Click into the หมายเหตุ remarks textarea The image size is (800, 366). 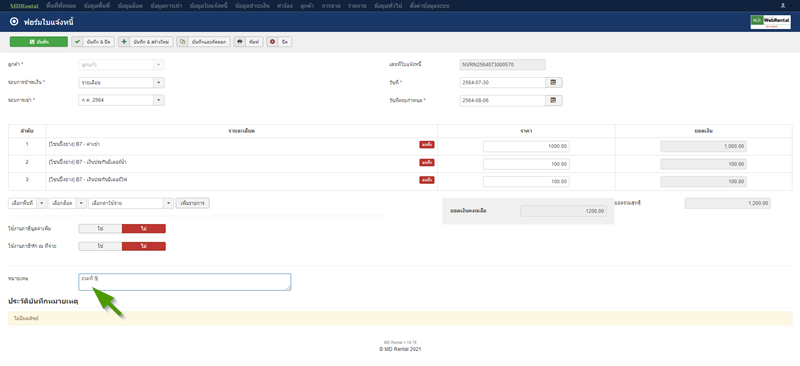(185, 282)
